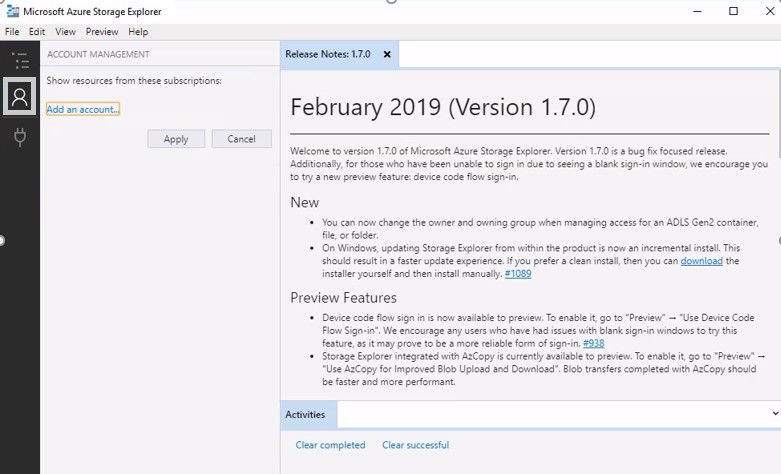781x474 pixels.
Task: Close the Release Notes 1.7.0 tab
Action: point(387,54)
